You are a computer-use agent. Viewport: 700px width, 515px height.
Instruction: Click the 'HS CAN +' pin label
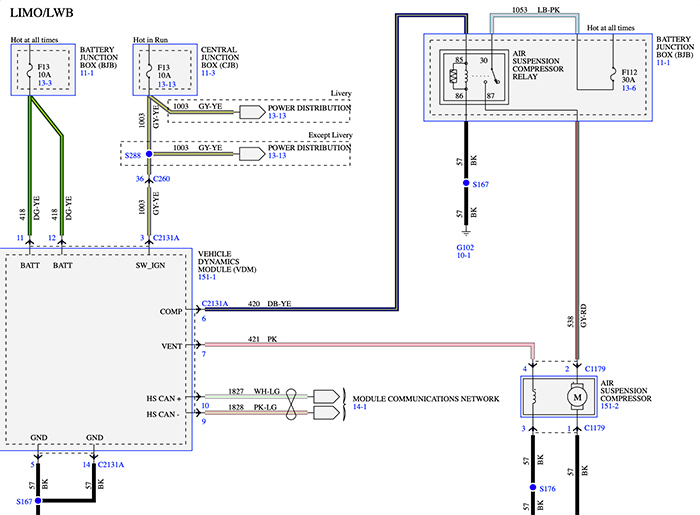click(x=164, y=399)
